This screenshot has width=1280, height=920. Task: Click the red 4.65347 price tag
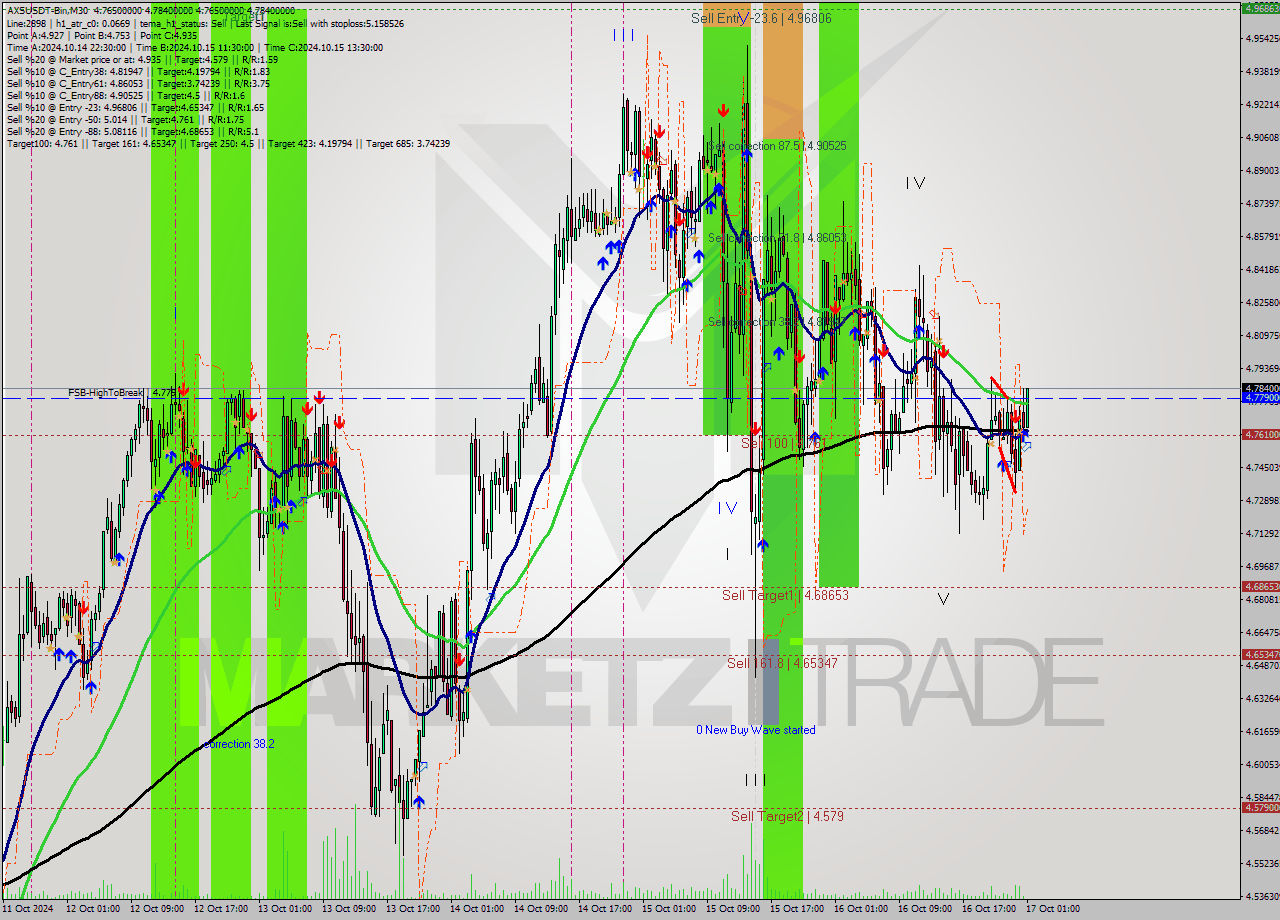click(1260, 655)
